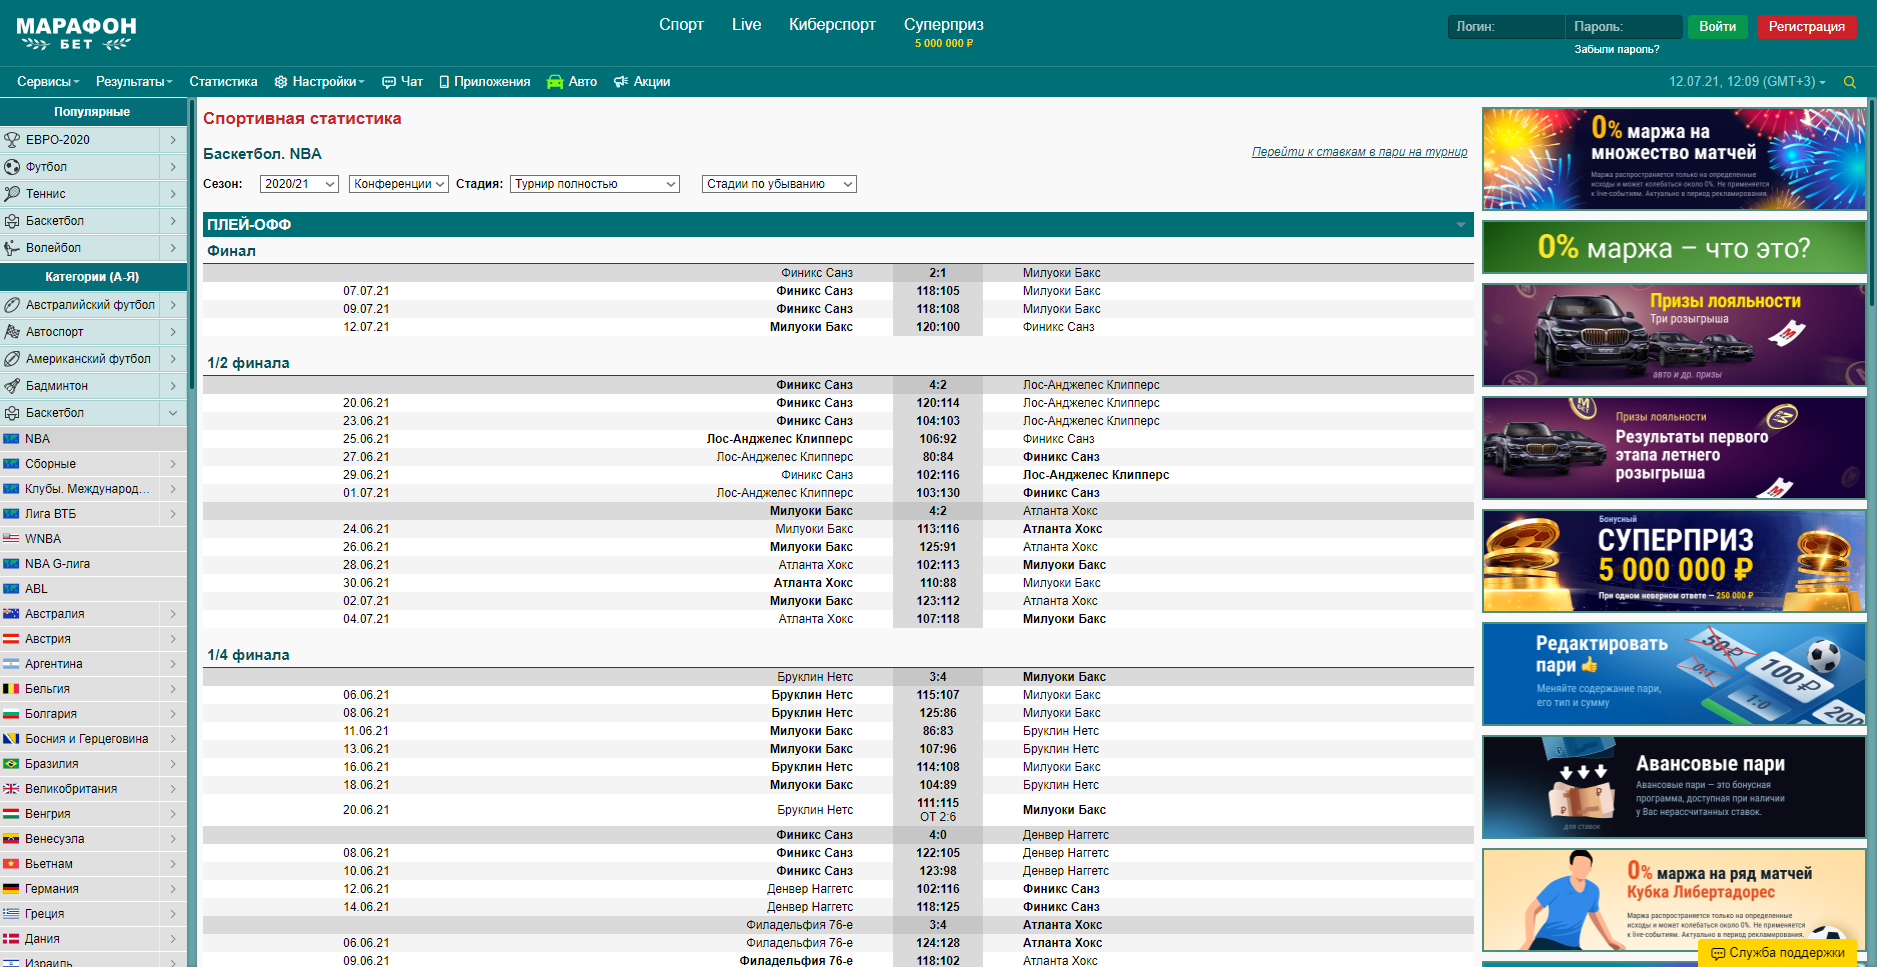Screen dimensions: 1877x967
Task: Click the Бельгия flag icon
Action: point(11,689)
